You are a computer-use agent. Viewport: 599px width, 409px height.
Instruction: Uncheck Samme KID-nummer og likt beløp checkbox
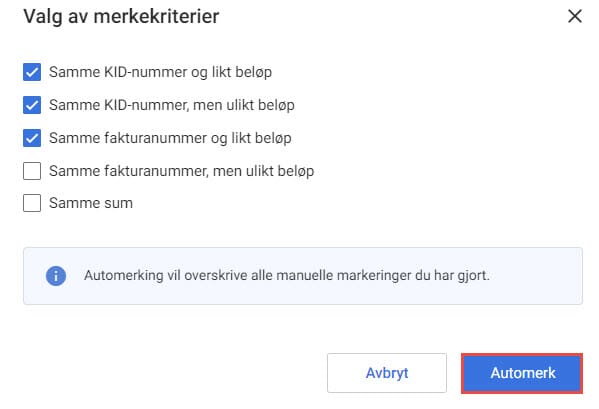(32, 72)
